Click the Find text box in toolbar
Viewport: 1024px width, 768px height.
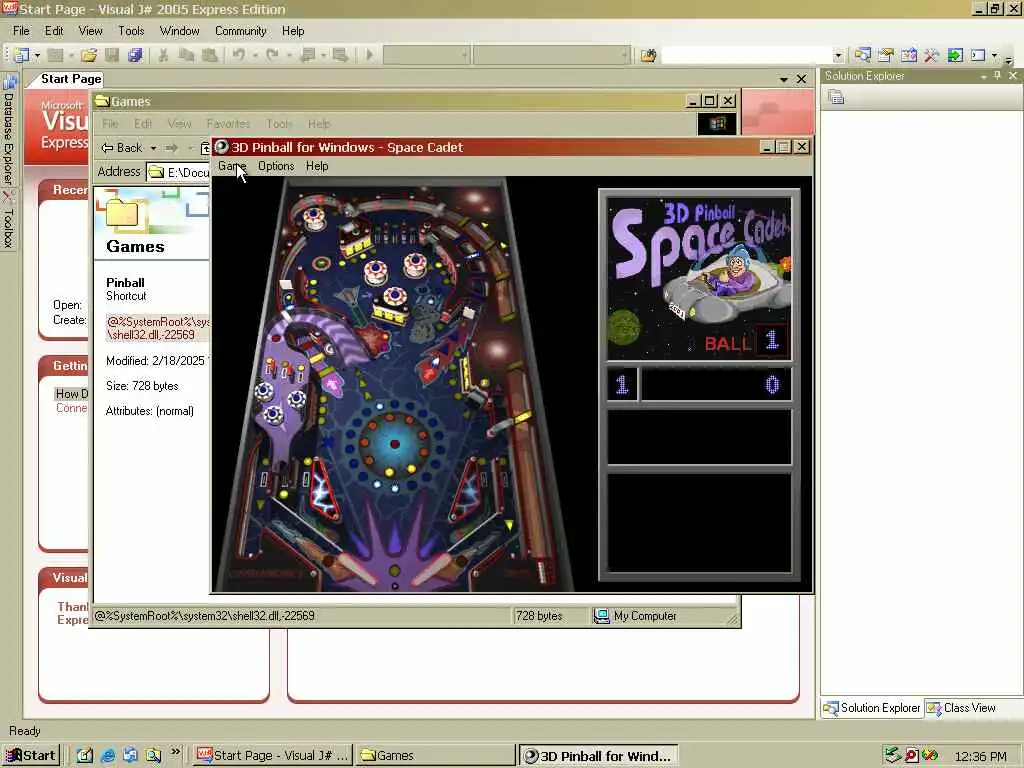[746, 56]
